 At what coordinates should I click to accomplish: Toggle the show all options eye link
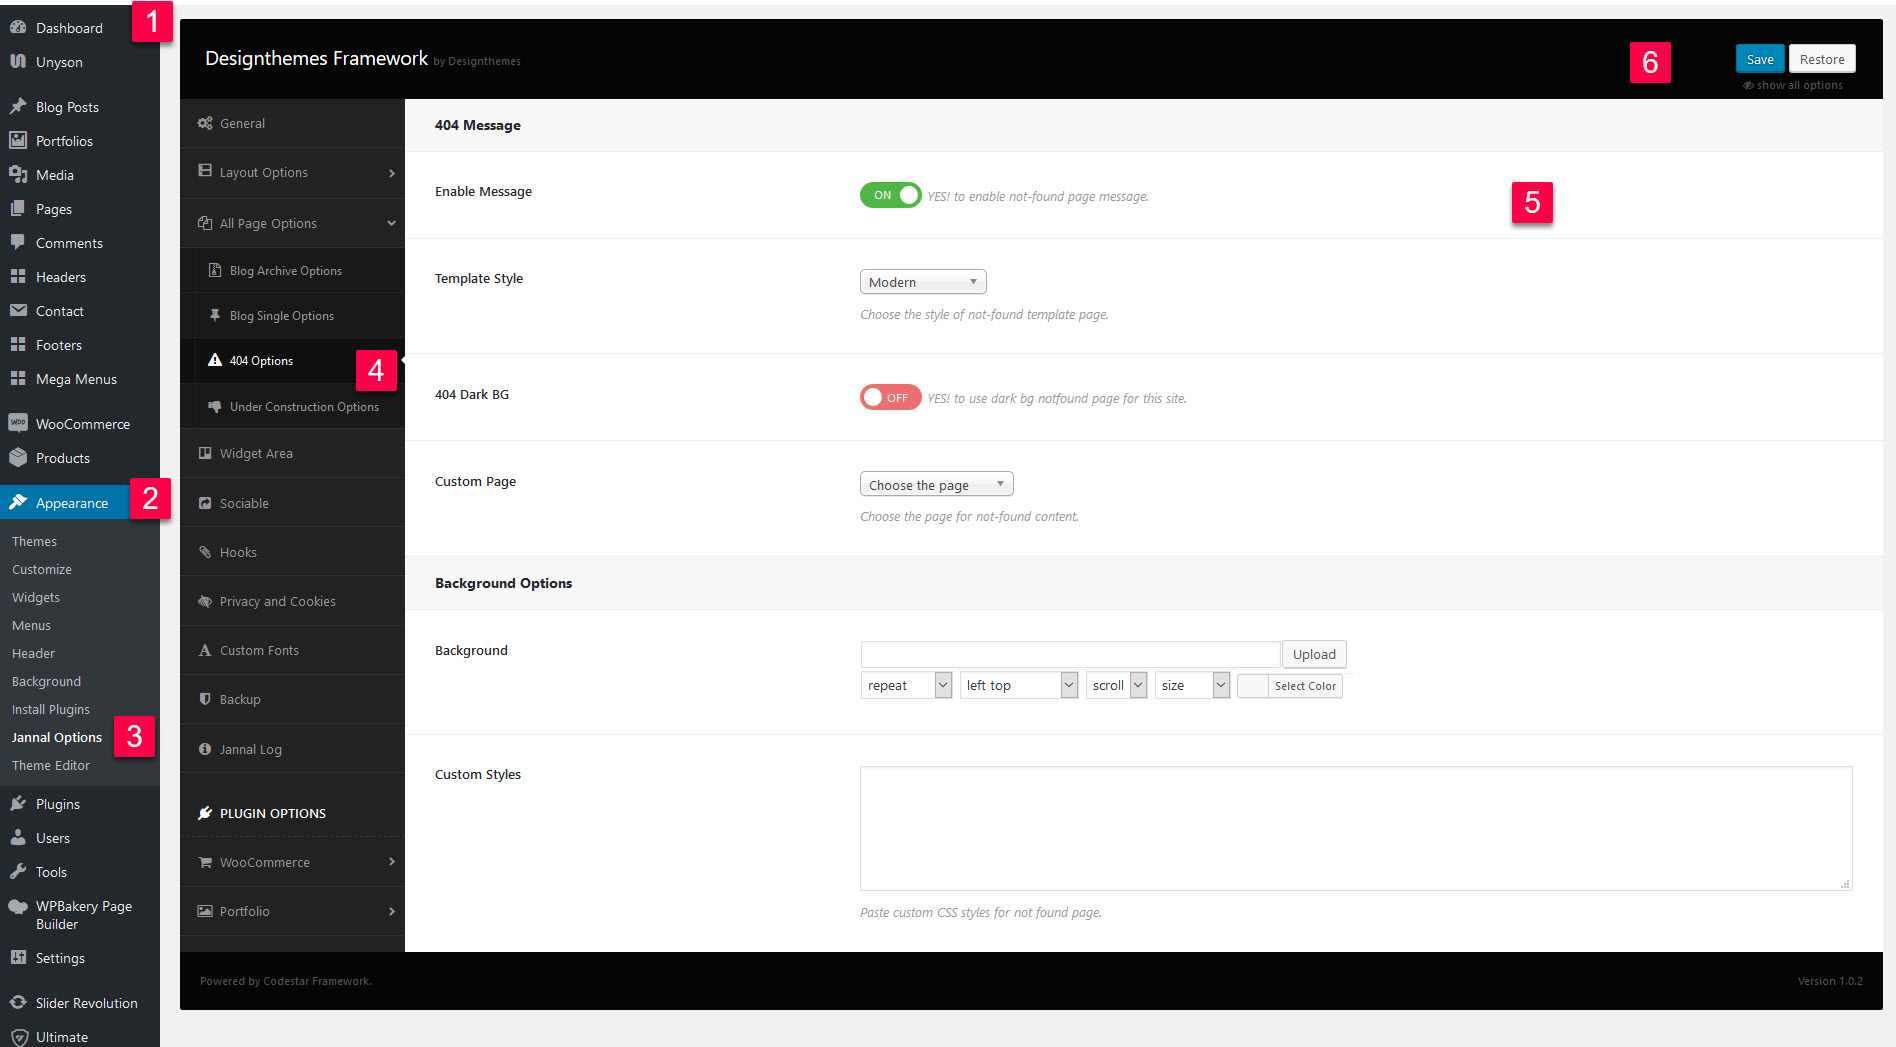(x=1793, y=85)
